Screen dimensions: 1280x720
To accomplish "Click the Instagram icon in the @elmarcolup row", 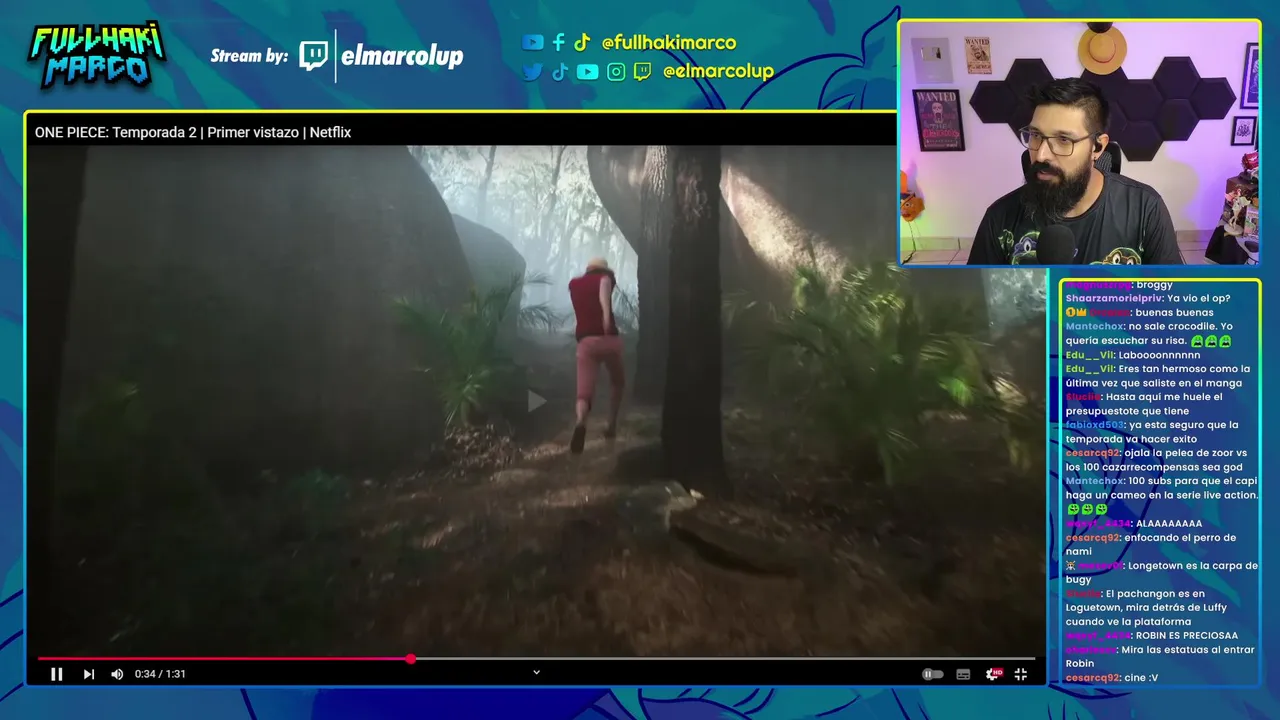I will [x=616, y=71].
